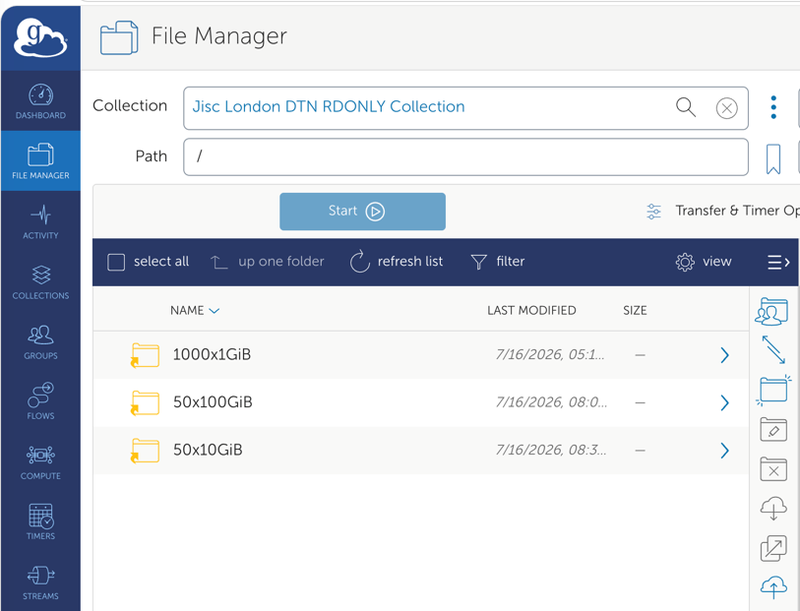Go to File Manager in sidebar
Image resolution: width=800 pixels, height=611 pixels.
click(40, 161)
